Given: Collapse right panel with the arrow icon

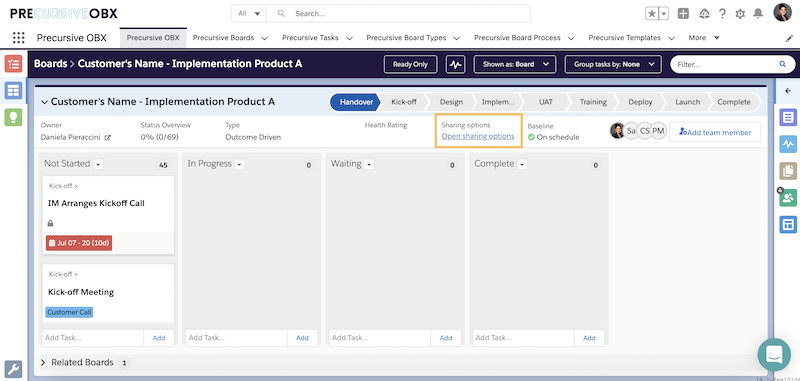Looking at the screenshot, I should [x=788, y=91].
